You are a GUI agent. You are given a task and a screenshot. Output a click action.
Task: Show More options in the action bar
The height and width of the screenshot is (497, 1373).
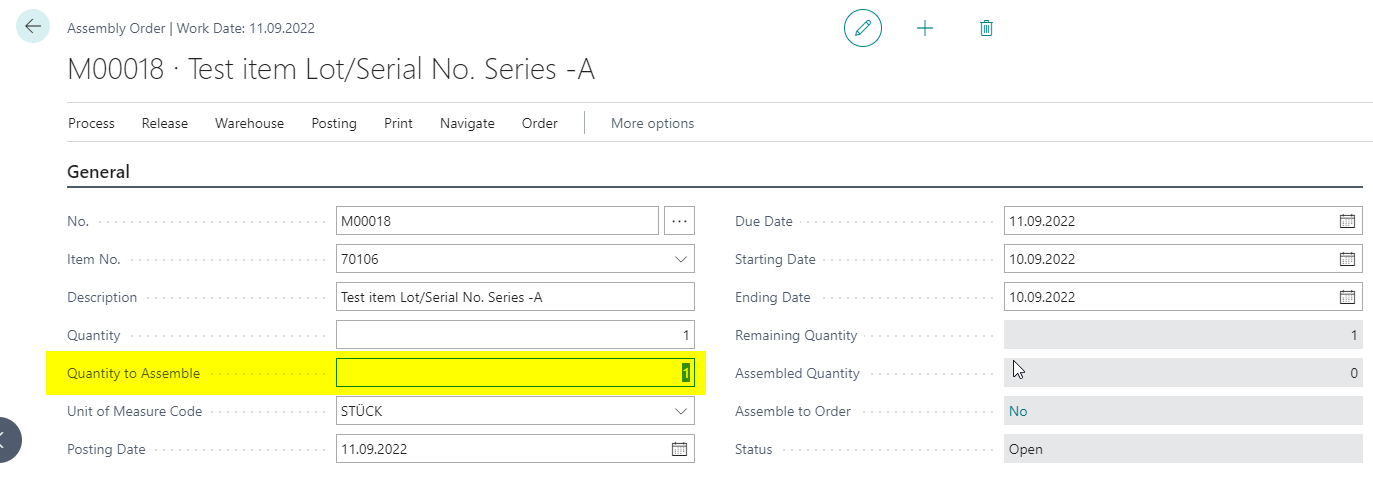tap(652, 123)
